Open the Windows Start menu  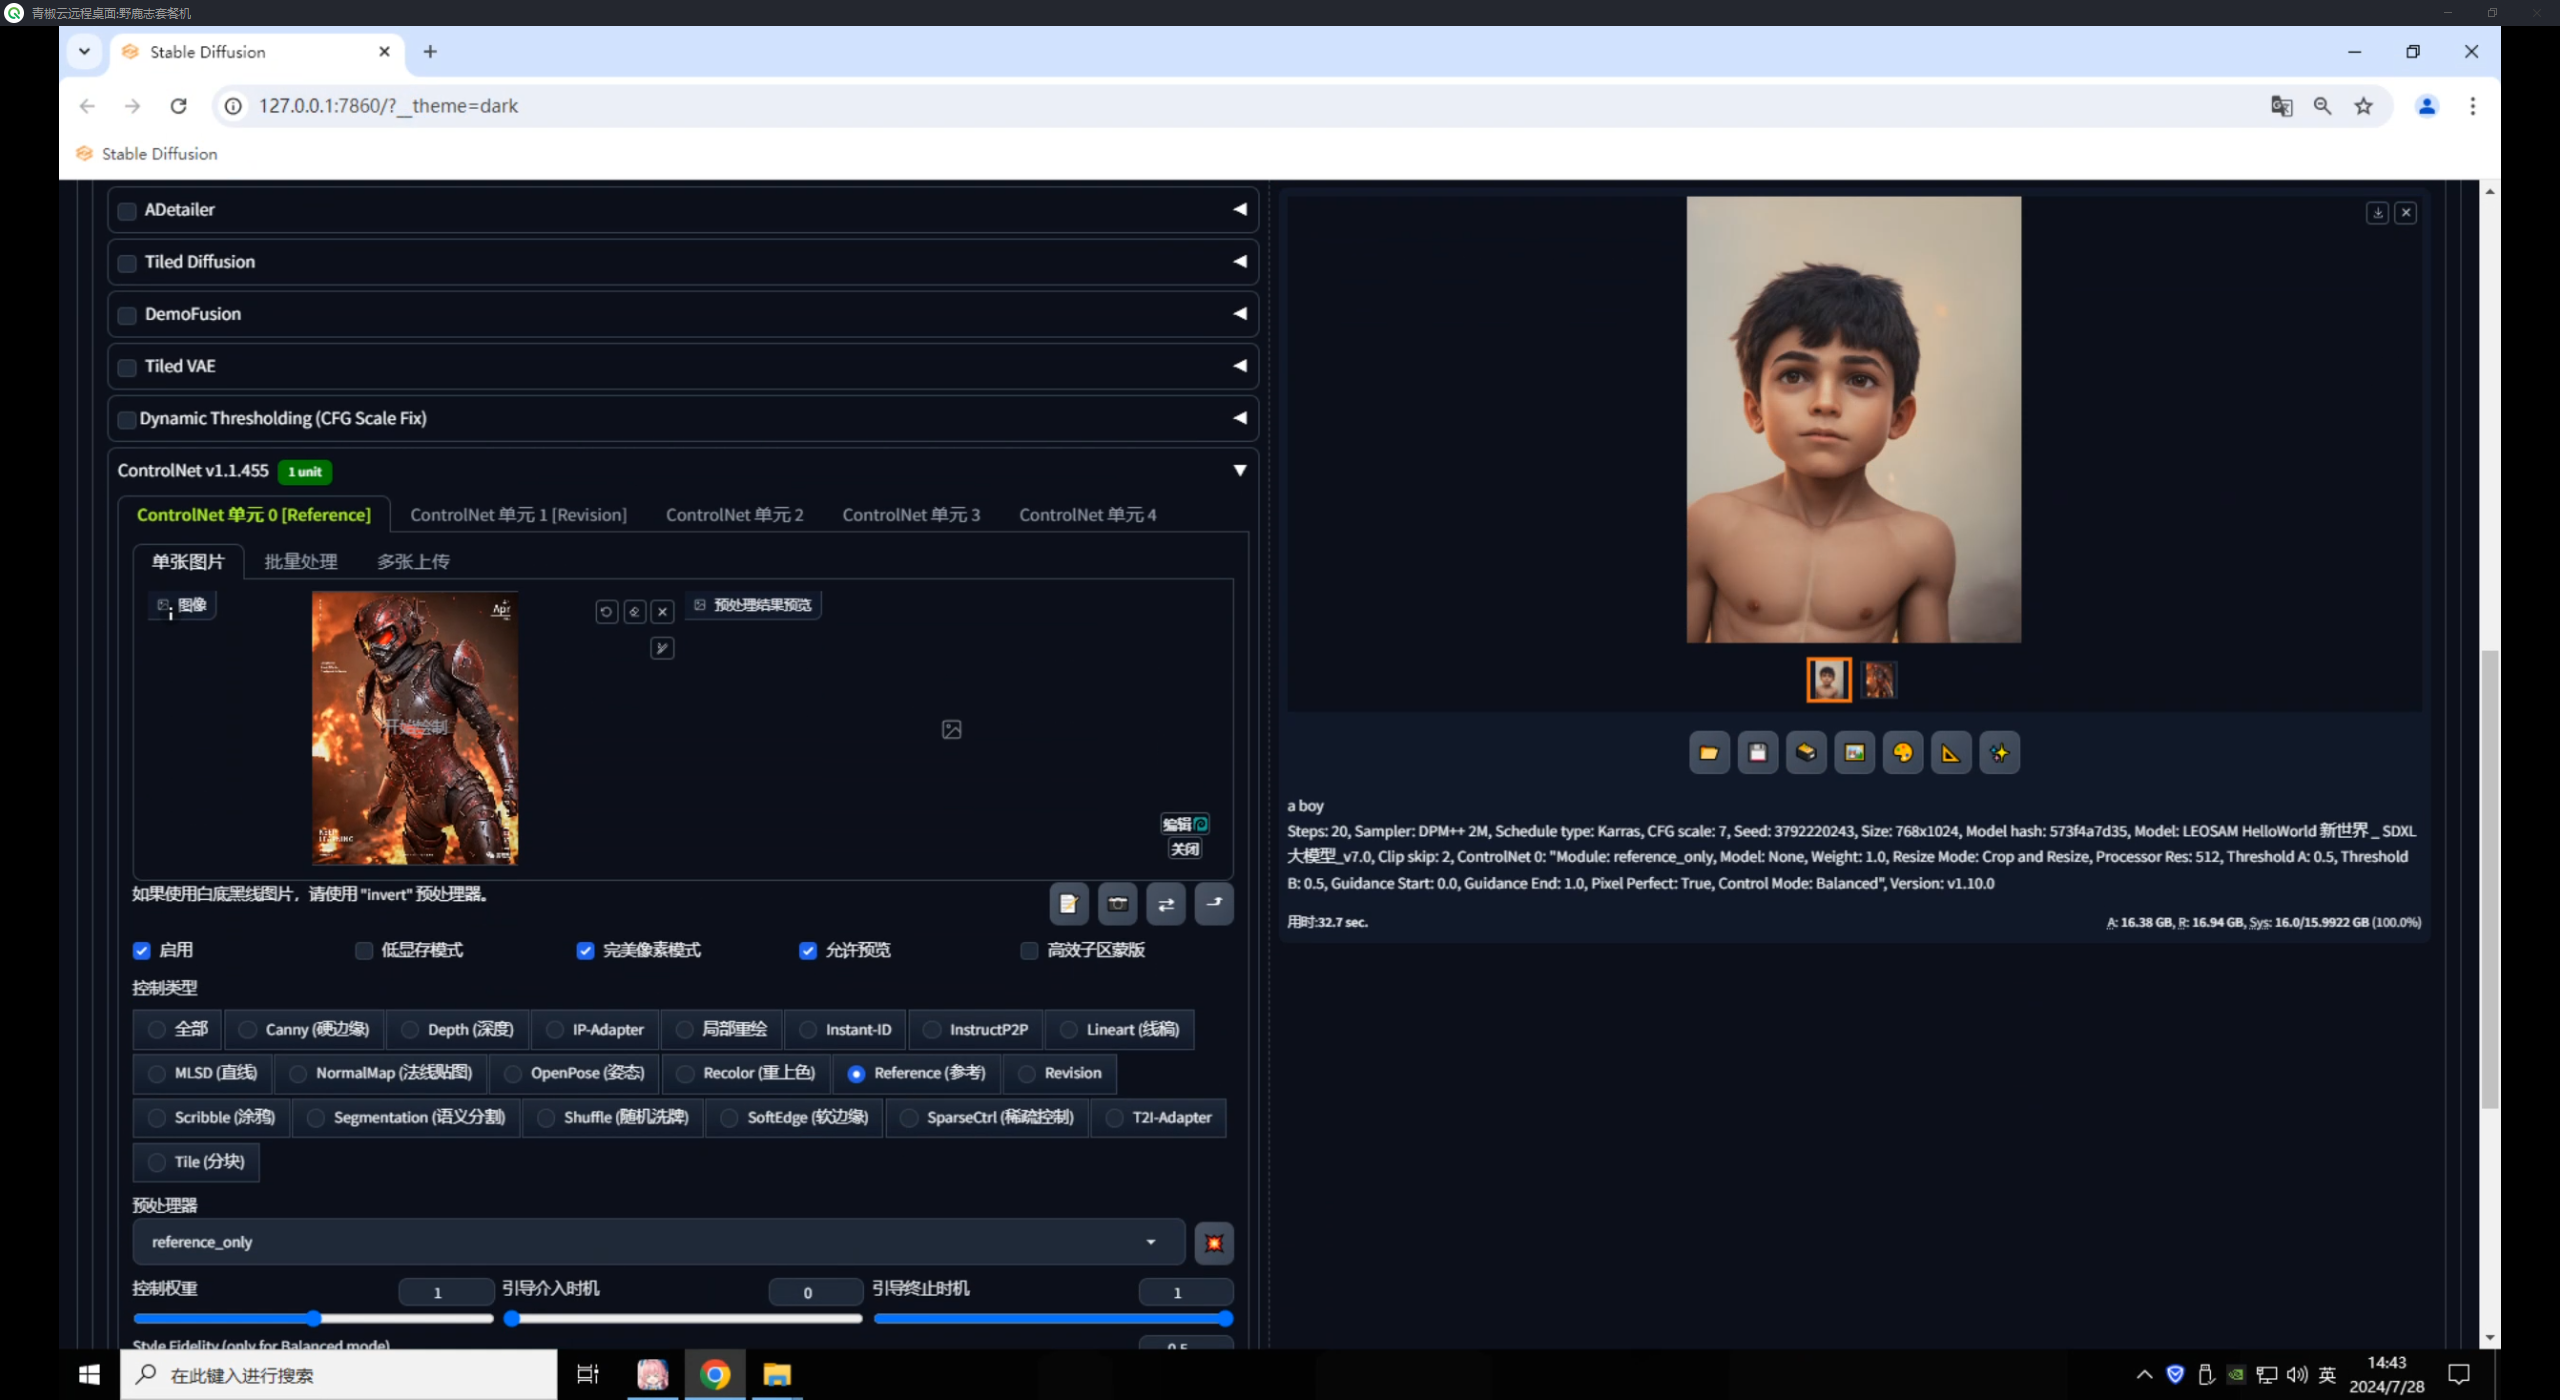[x=89, y=1375]
